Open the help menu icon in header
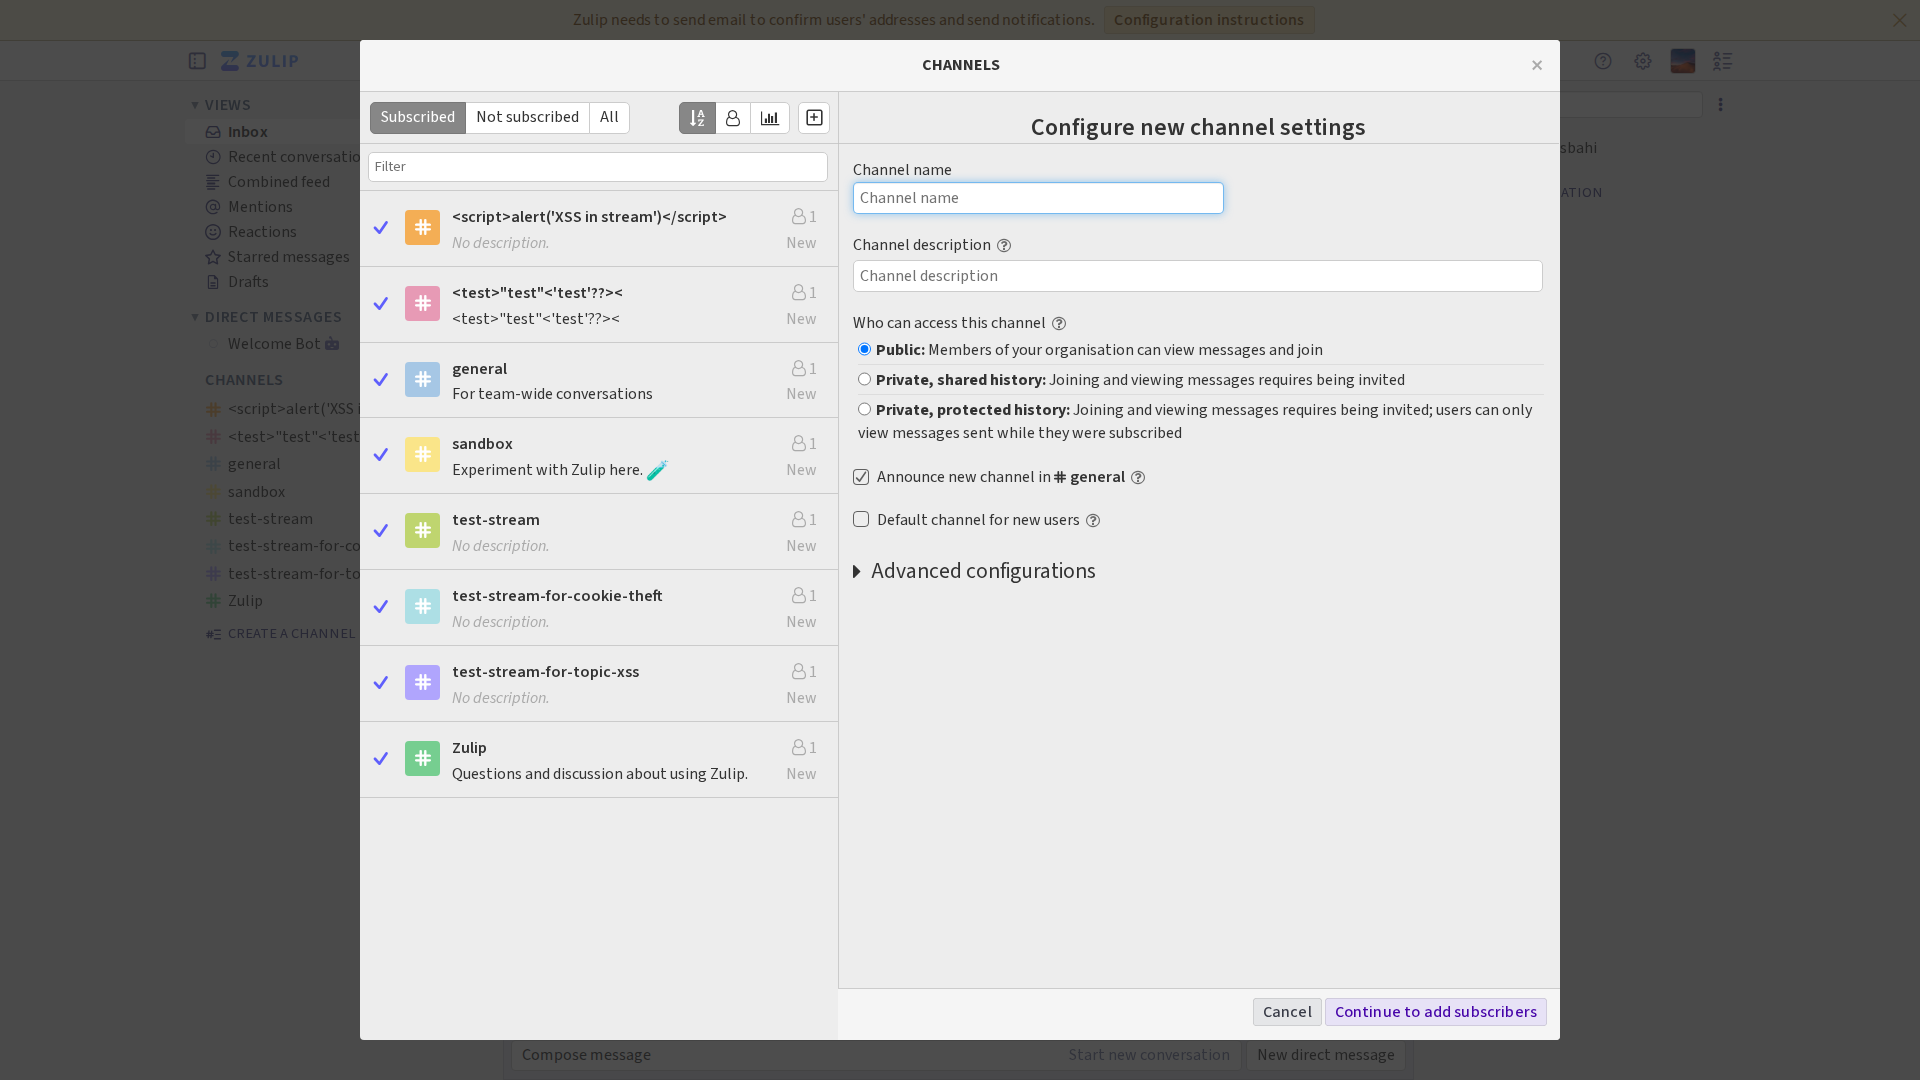Screen dimensions: 1920x1080 (x=1603, y=61)
